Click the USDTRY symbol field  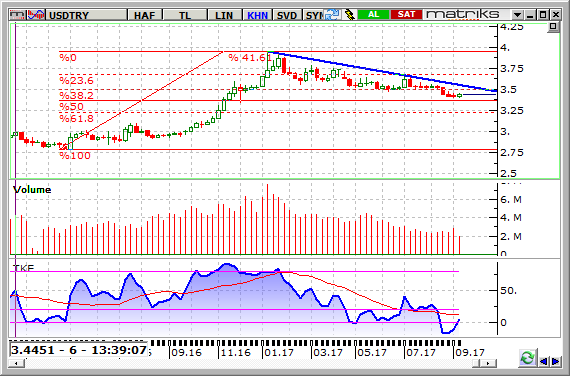[87, 15]
